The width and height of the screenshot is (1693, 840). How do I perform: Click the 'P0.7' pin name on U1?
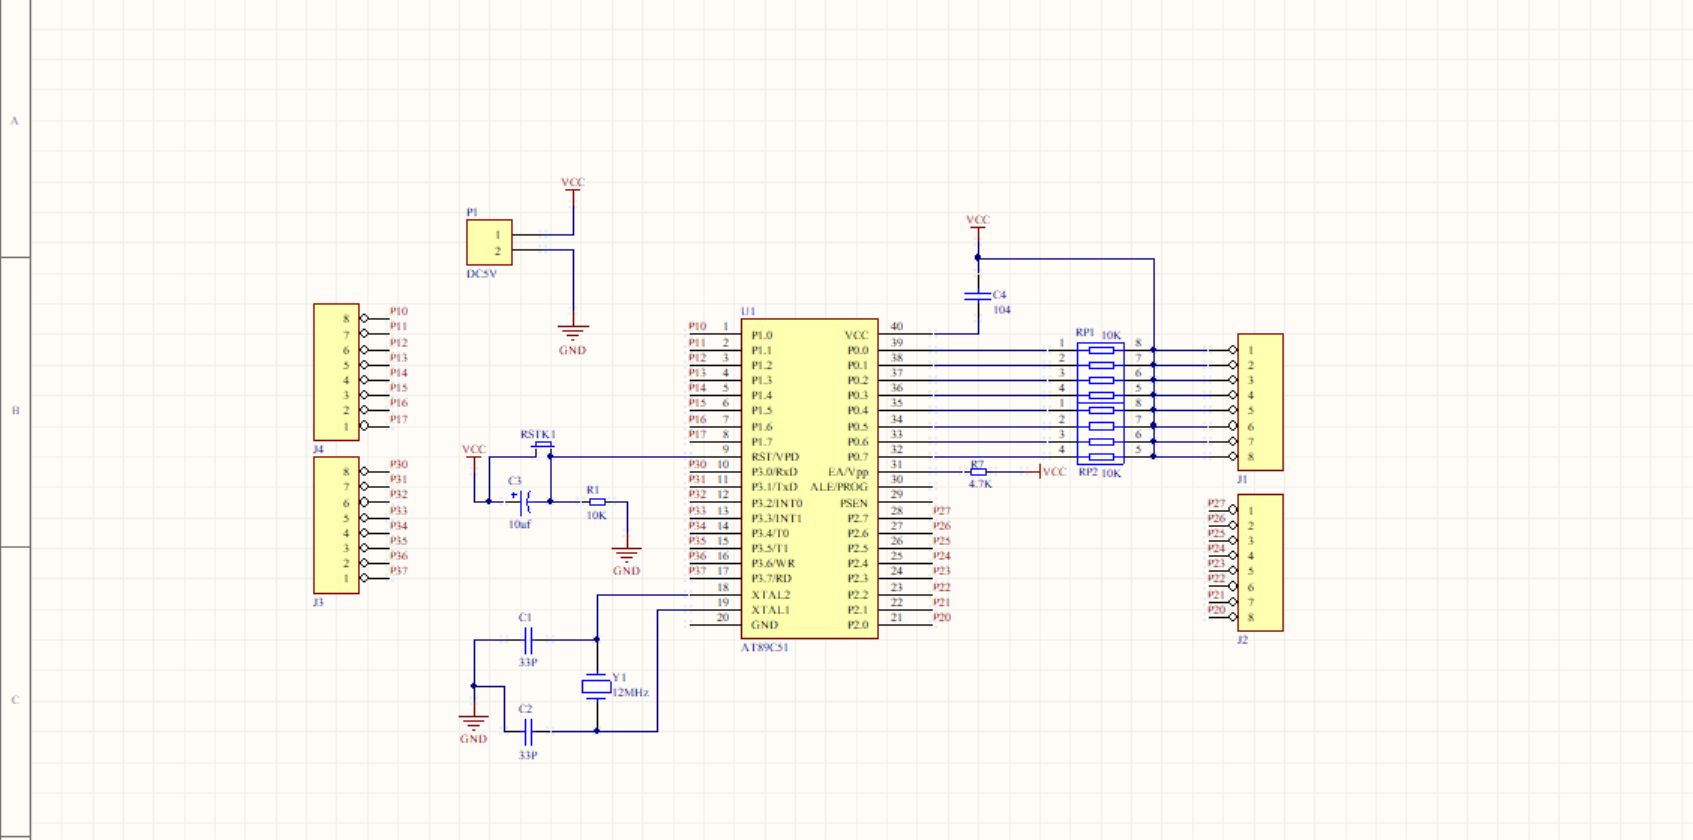(858, 457)
